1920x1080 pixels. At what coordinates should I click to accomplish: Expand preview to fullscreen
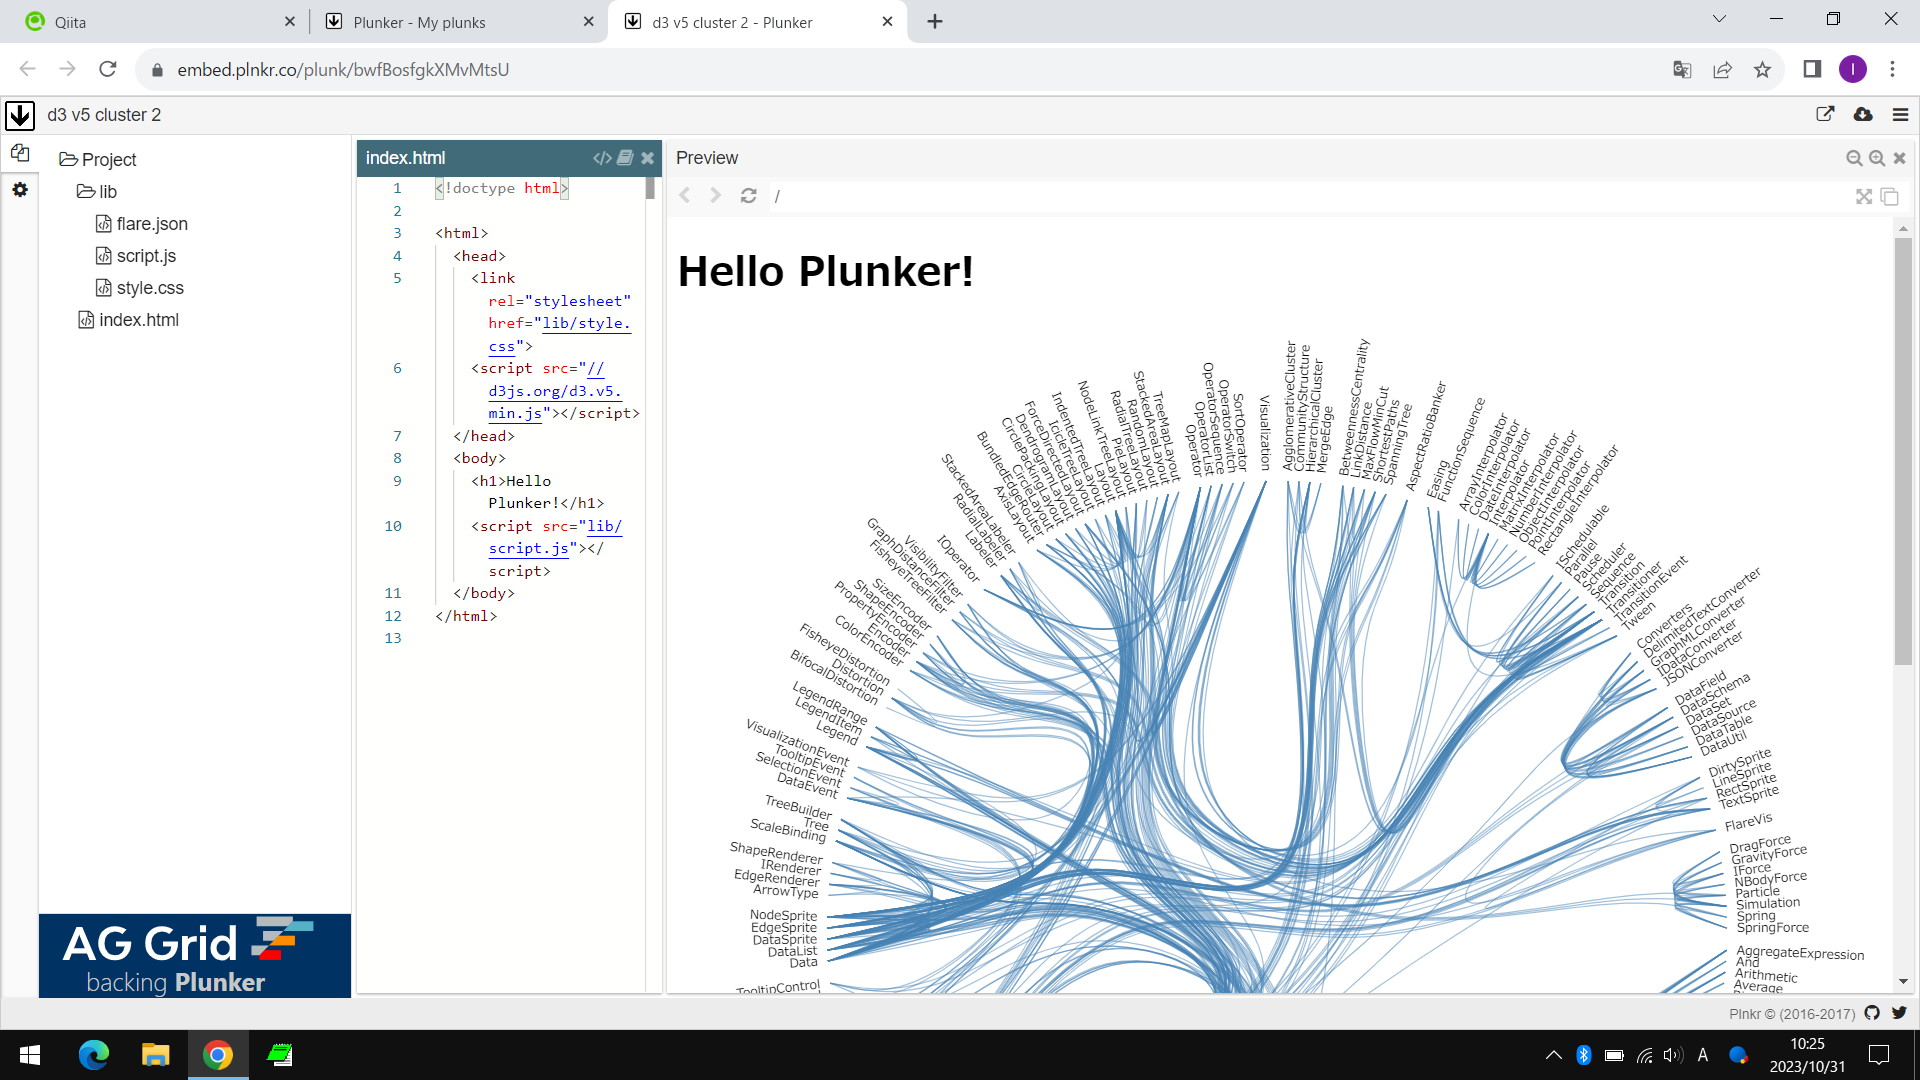1864,197
